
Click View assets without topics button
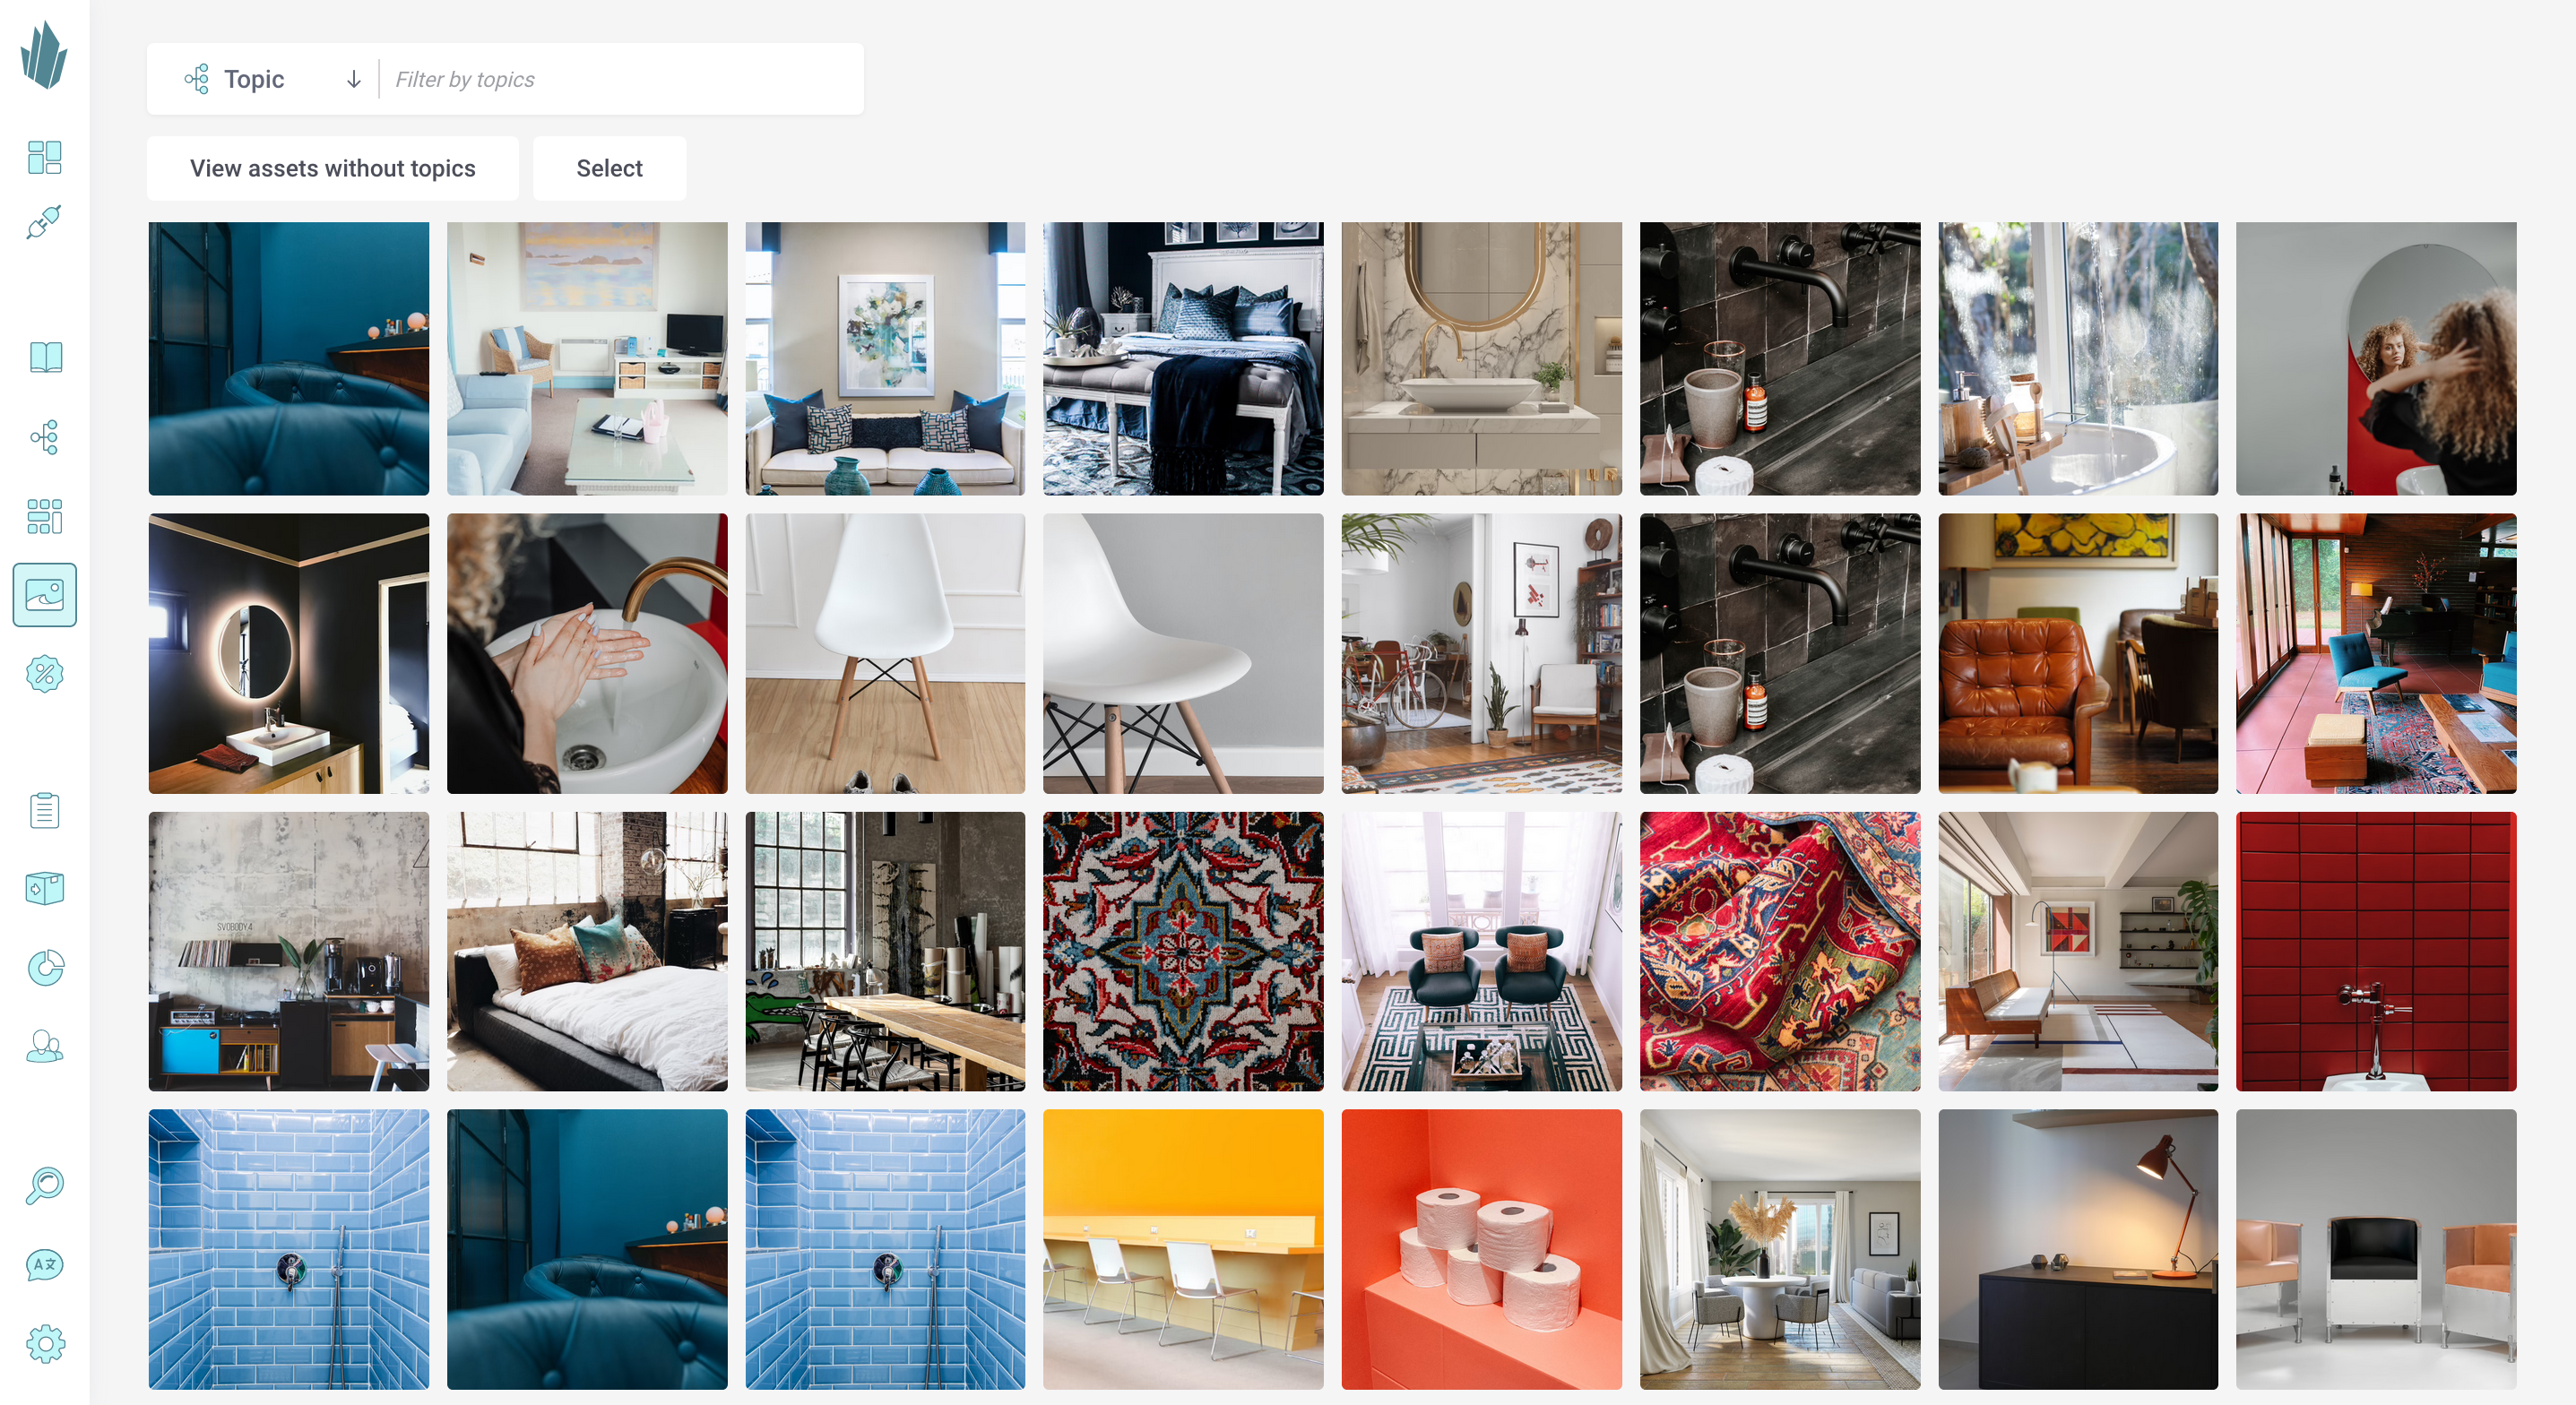point(333,168)
